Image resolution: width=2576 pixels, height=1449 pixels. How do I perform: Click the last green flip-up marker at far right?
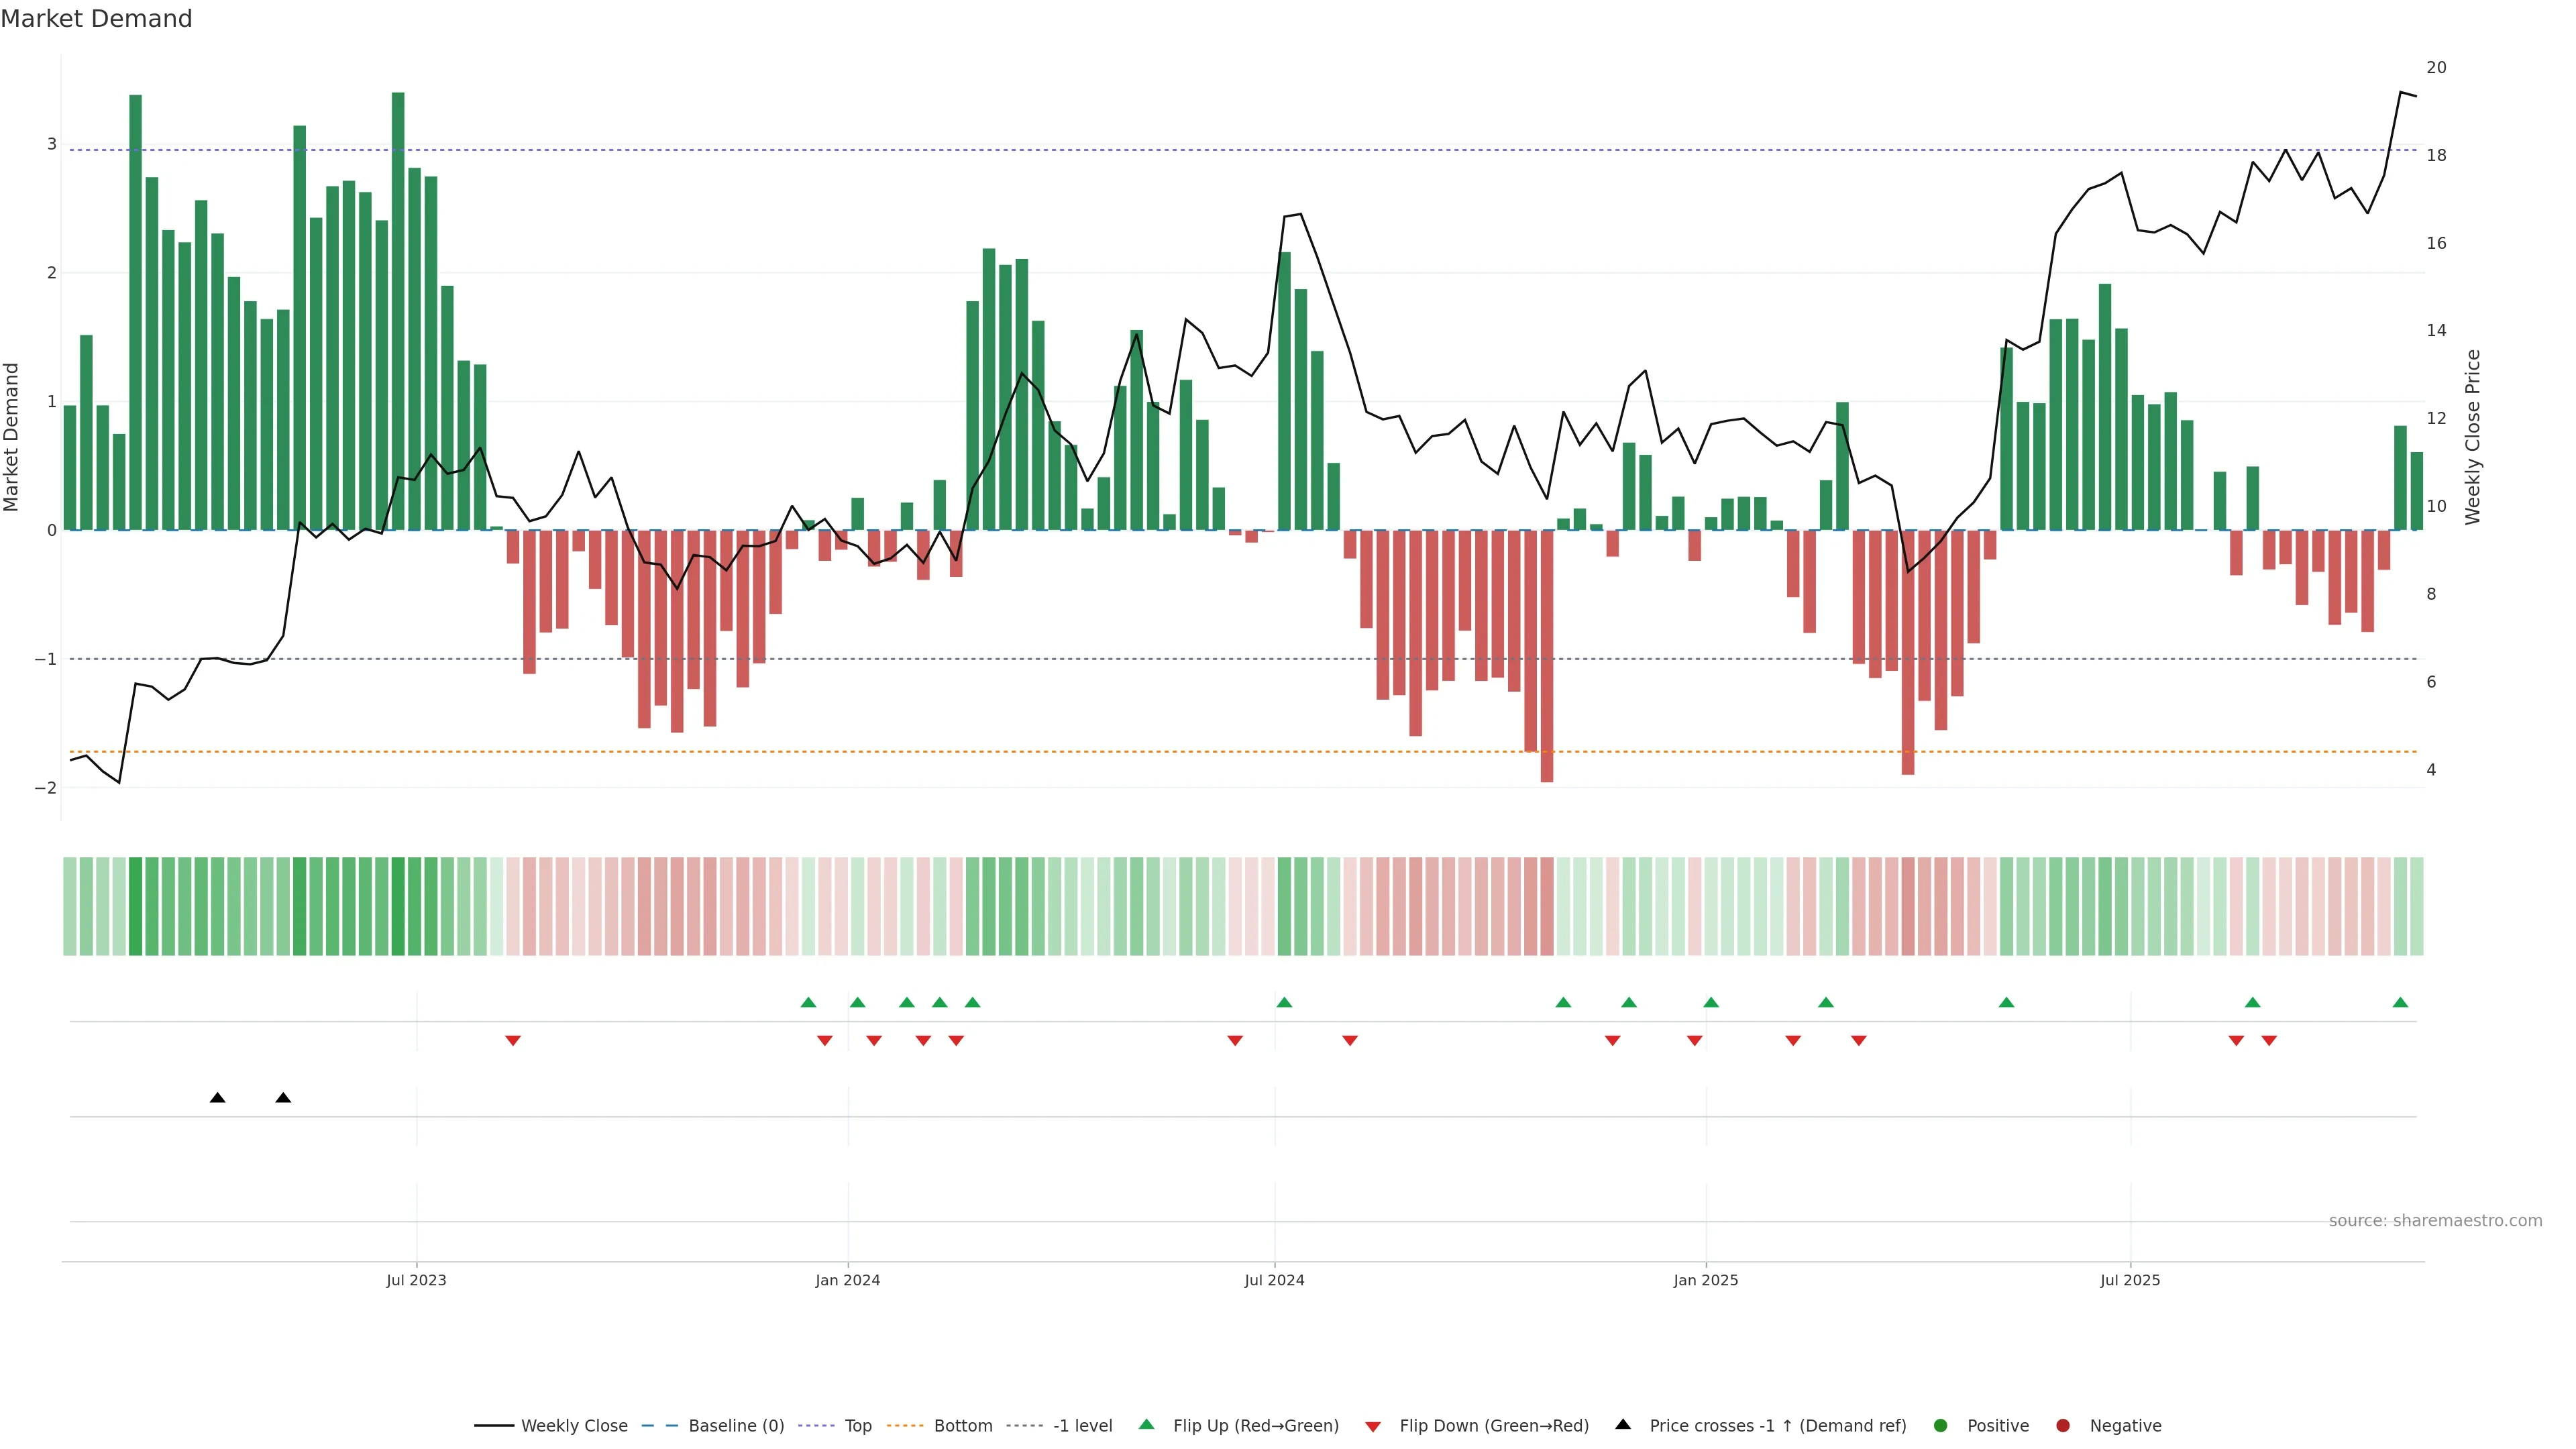click(x=2400, y=1002)
